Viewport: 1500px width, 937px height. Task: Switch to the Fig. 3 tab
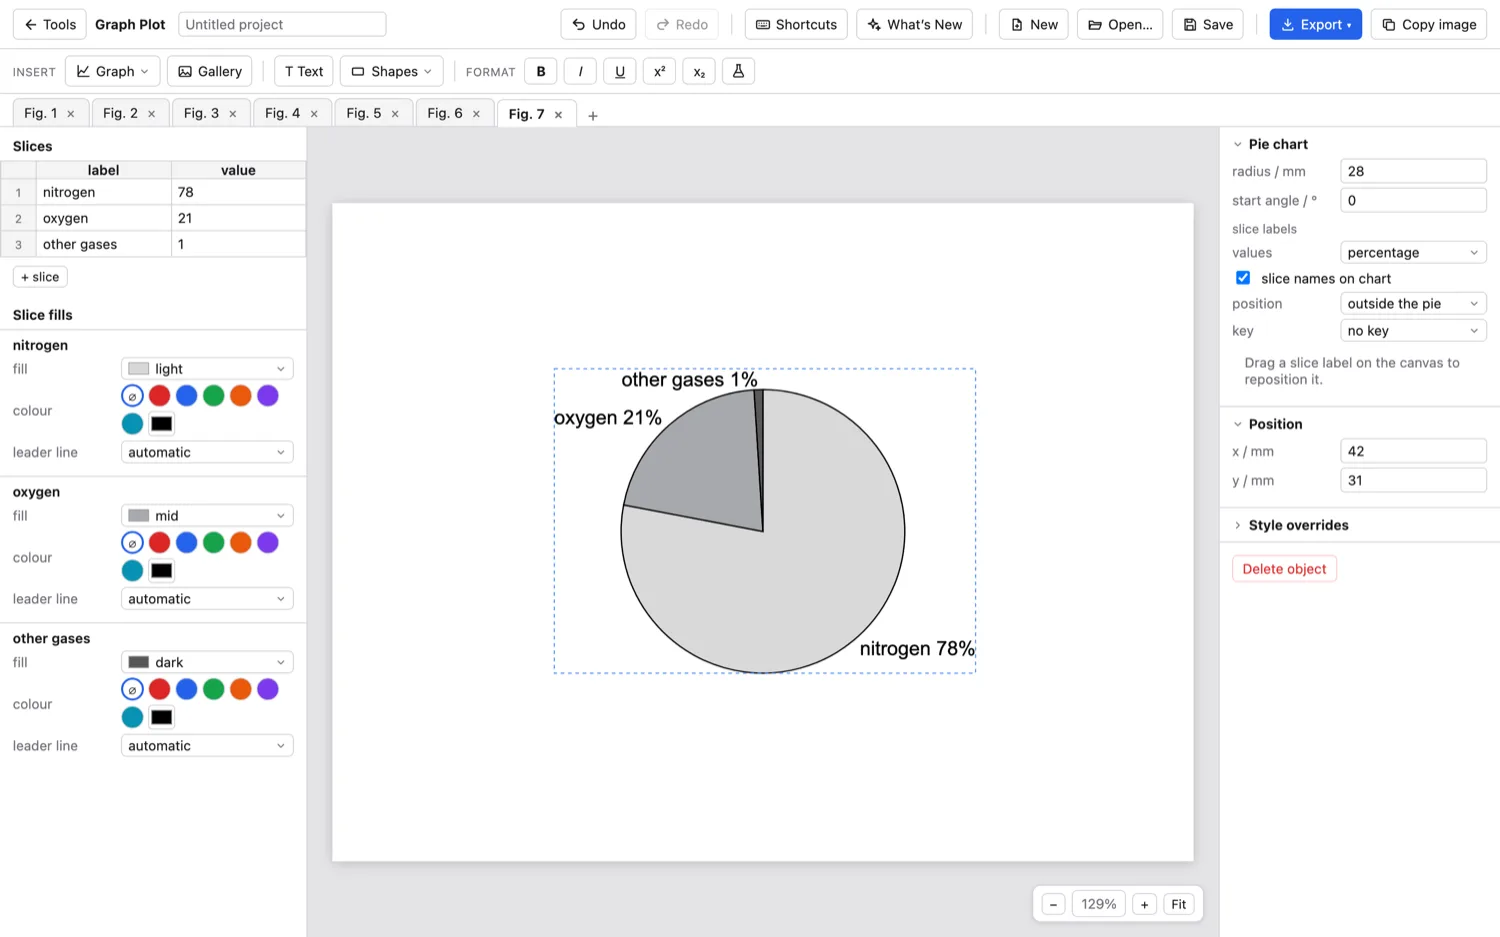(201, 113)
